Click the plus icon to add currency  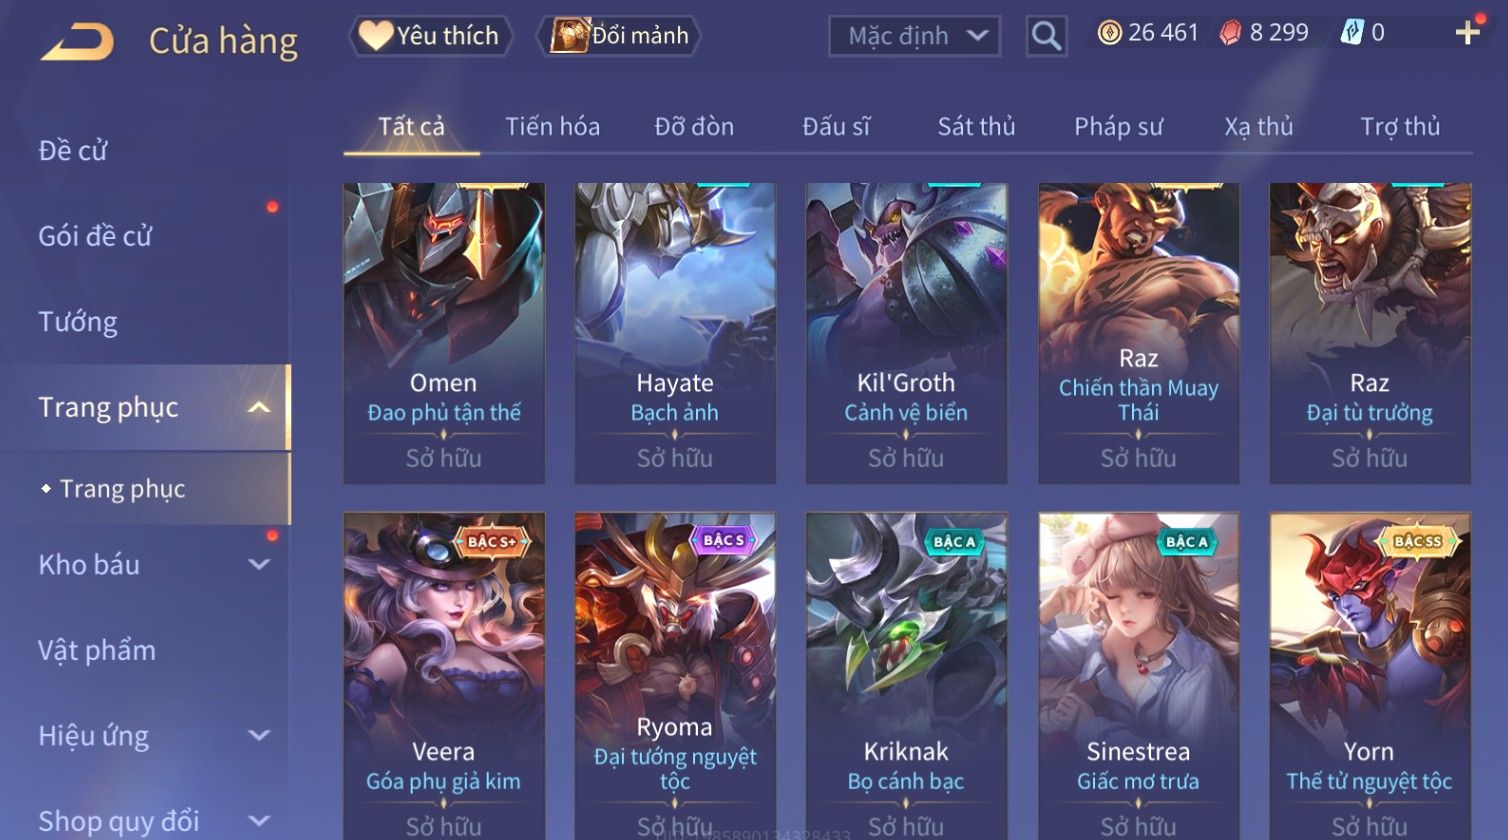pos(1467,33)
